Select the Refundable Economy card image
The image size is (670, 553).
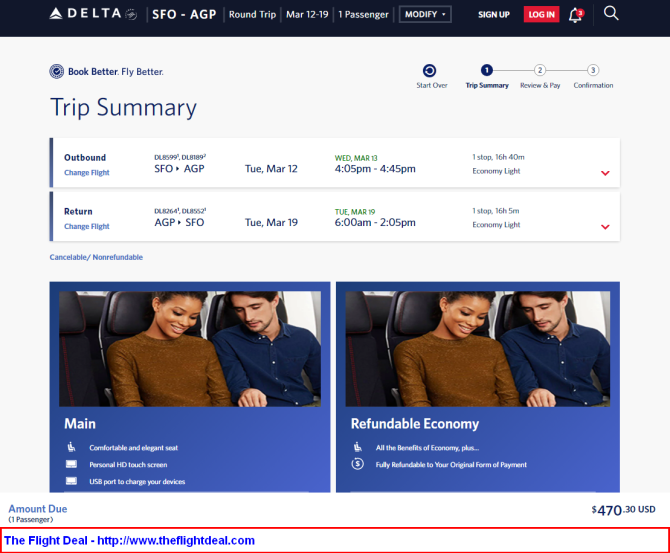(478, 349)
